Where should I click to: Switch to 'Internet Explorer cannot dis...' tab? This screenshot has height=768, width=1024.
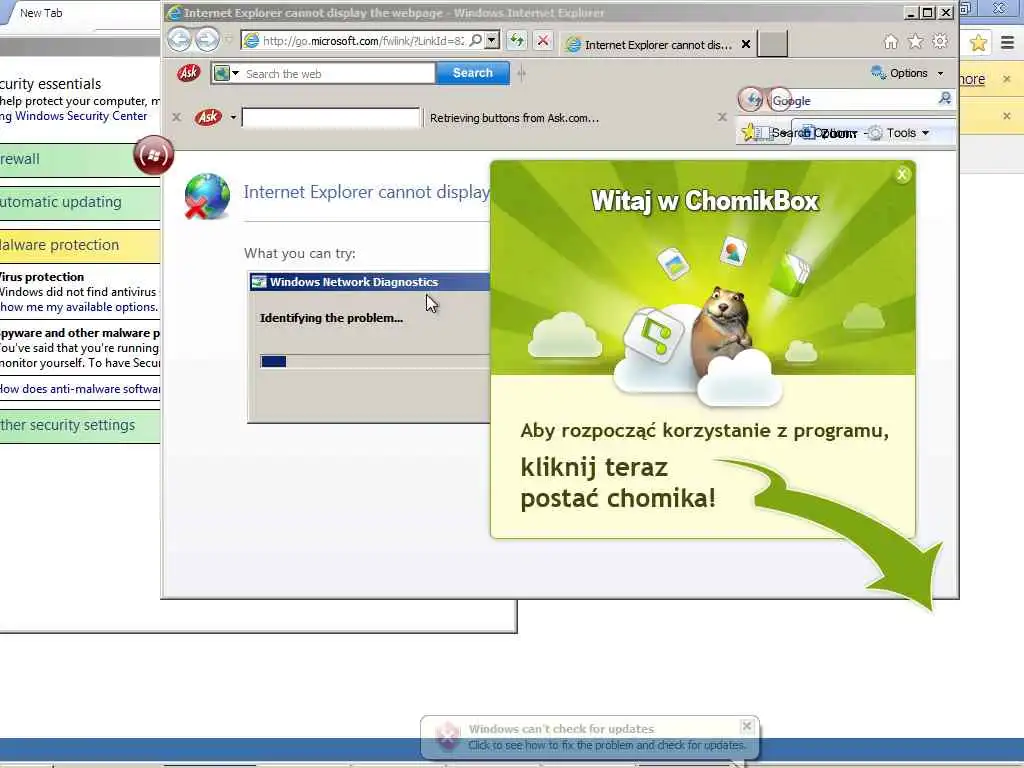pyautogui.click(x=657, y=44)
